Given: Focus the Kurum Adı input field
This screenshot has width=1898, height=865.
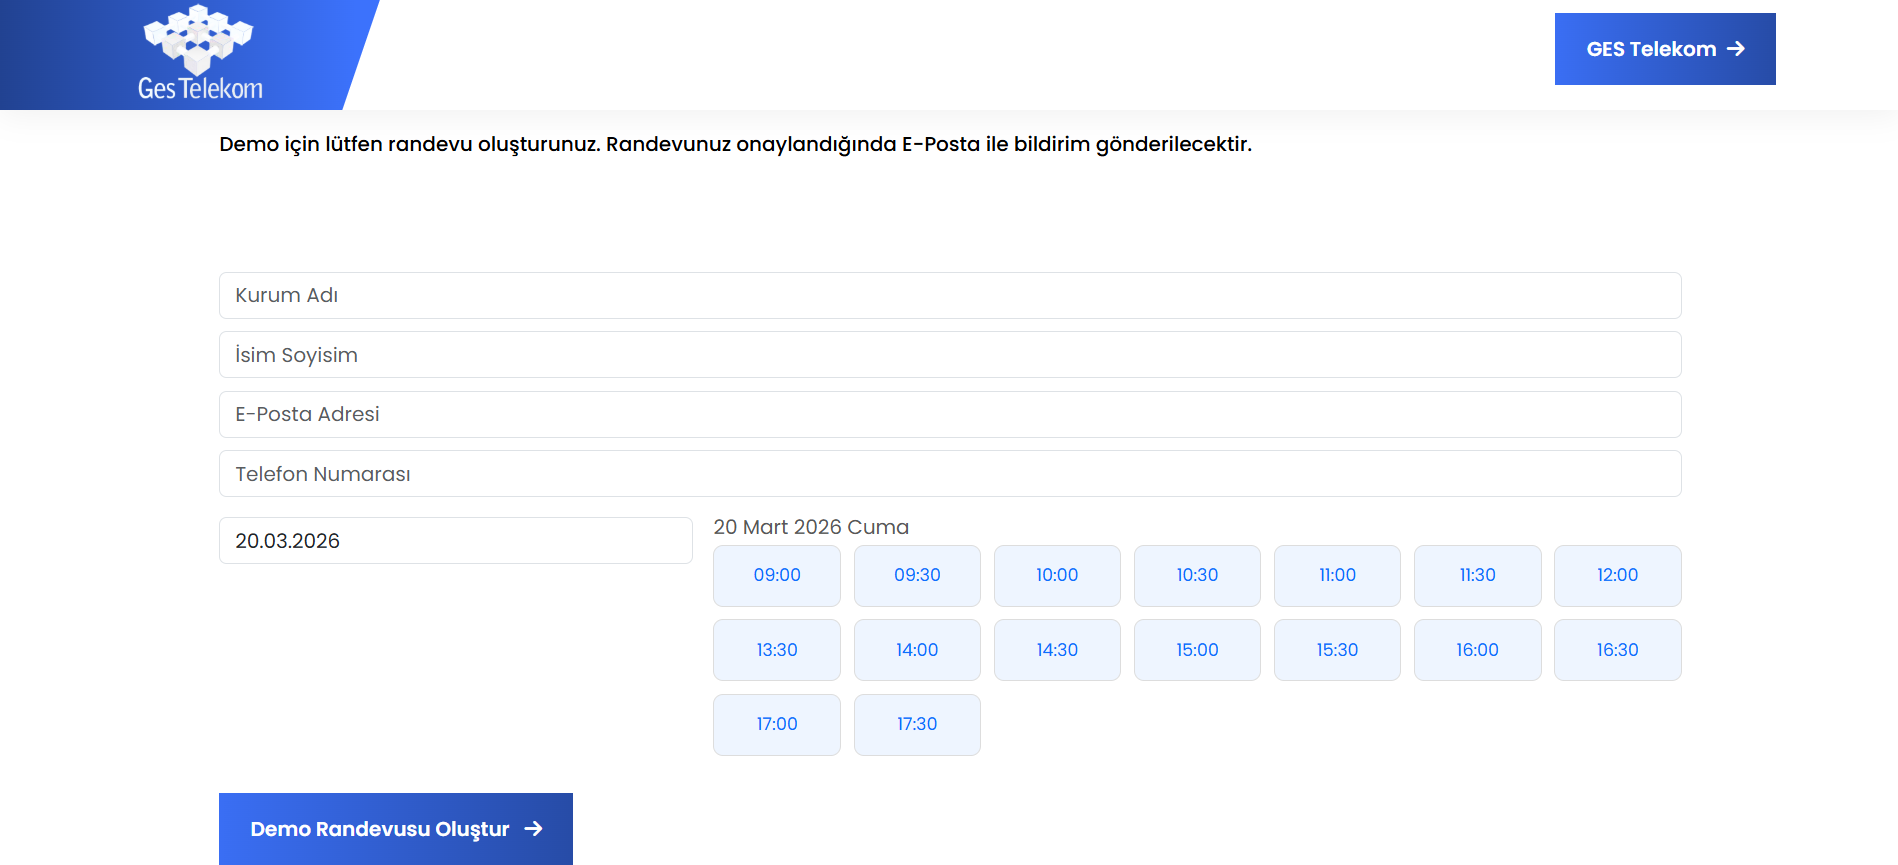Looking at the screenshot, I should coord(949,295).
